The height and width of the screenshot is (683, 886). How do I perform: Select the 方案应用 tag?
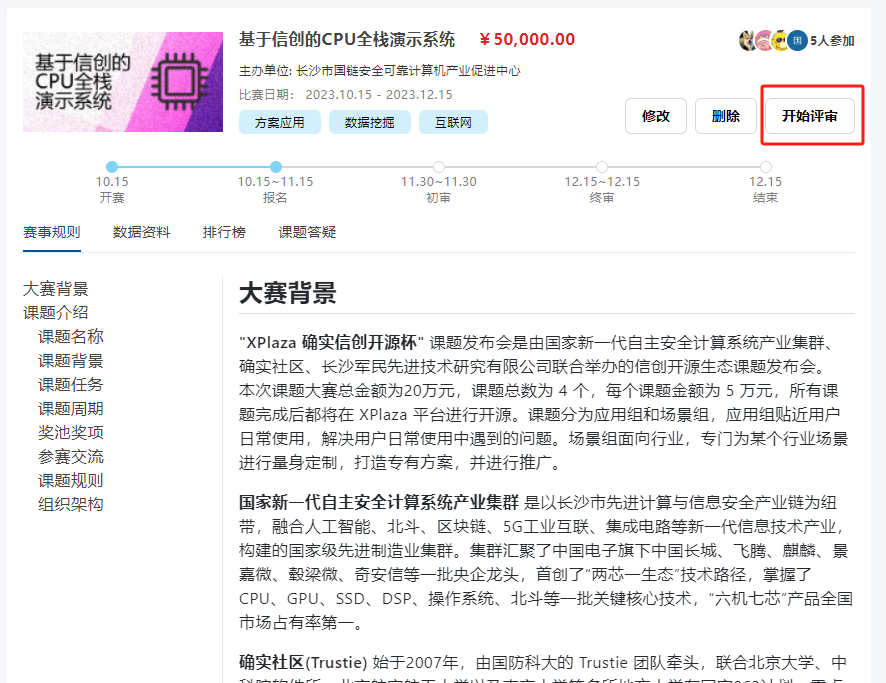point(279,122)
